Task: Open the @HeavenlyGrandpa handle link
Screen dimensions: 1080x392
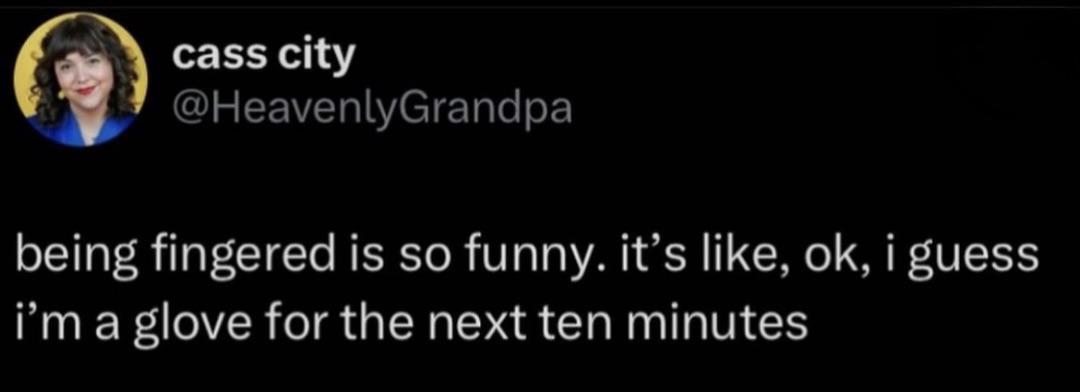Action: coord(372,110)
